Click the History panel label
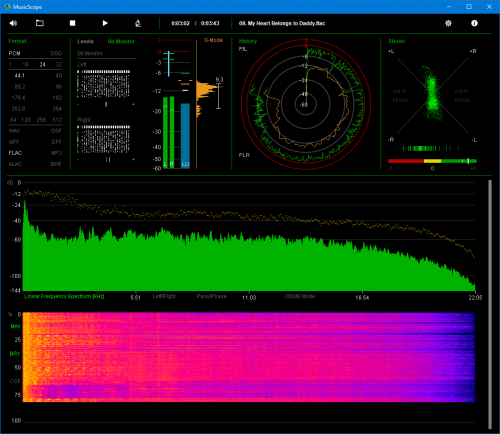Screen dimensions: 500x434 pyautogui.click(x=248, y=41)
